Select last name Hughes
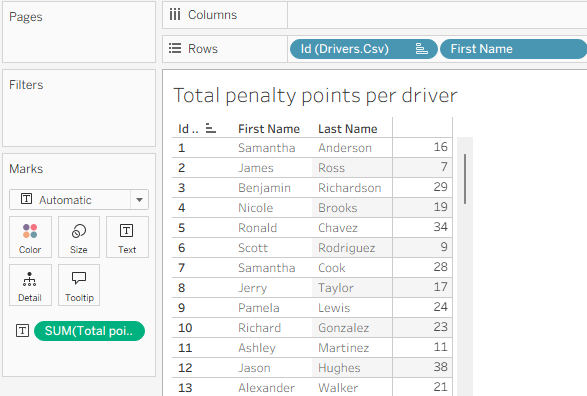The image size is (587, 396). pos(339,368)
